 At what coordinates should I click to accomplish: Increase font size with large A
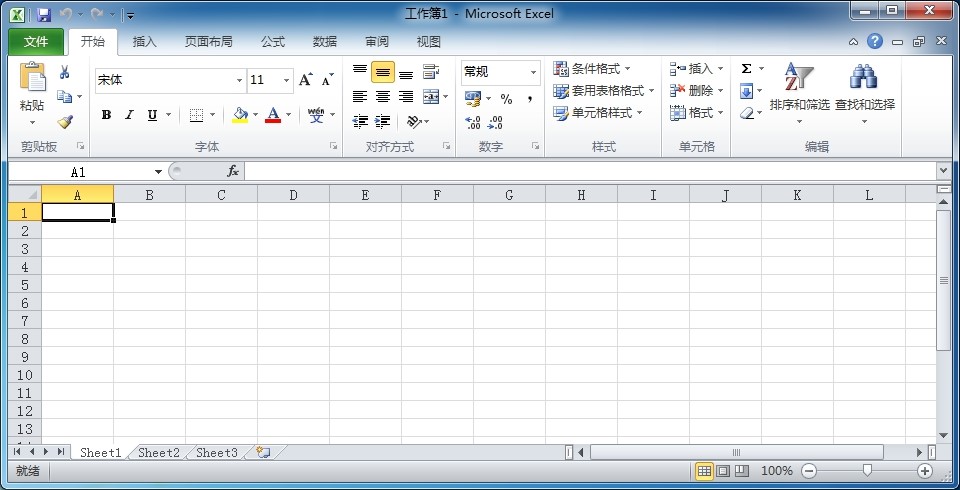(x=305, y=80)
